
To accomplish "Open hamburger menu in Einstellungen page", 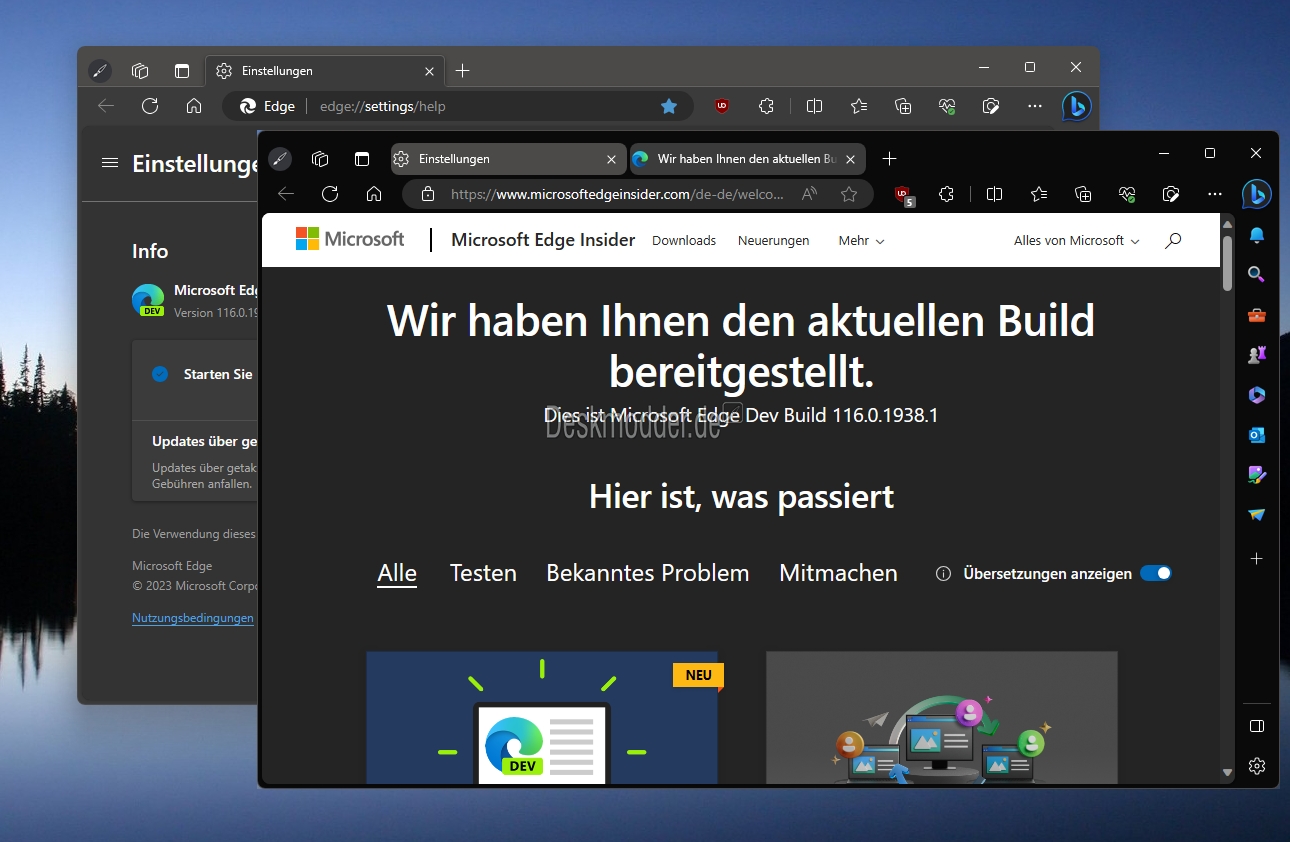I will (110, 163).
